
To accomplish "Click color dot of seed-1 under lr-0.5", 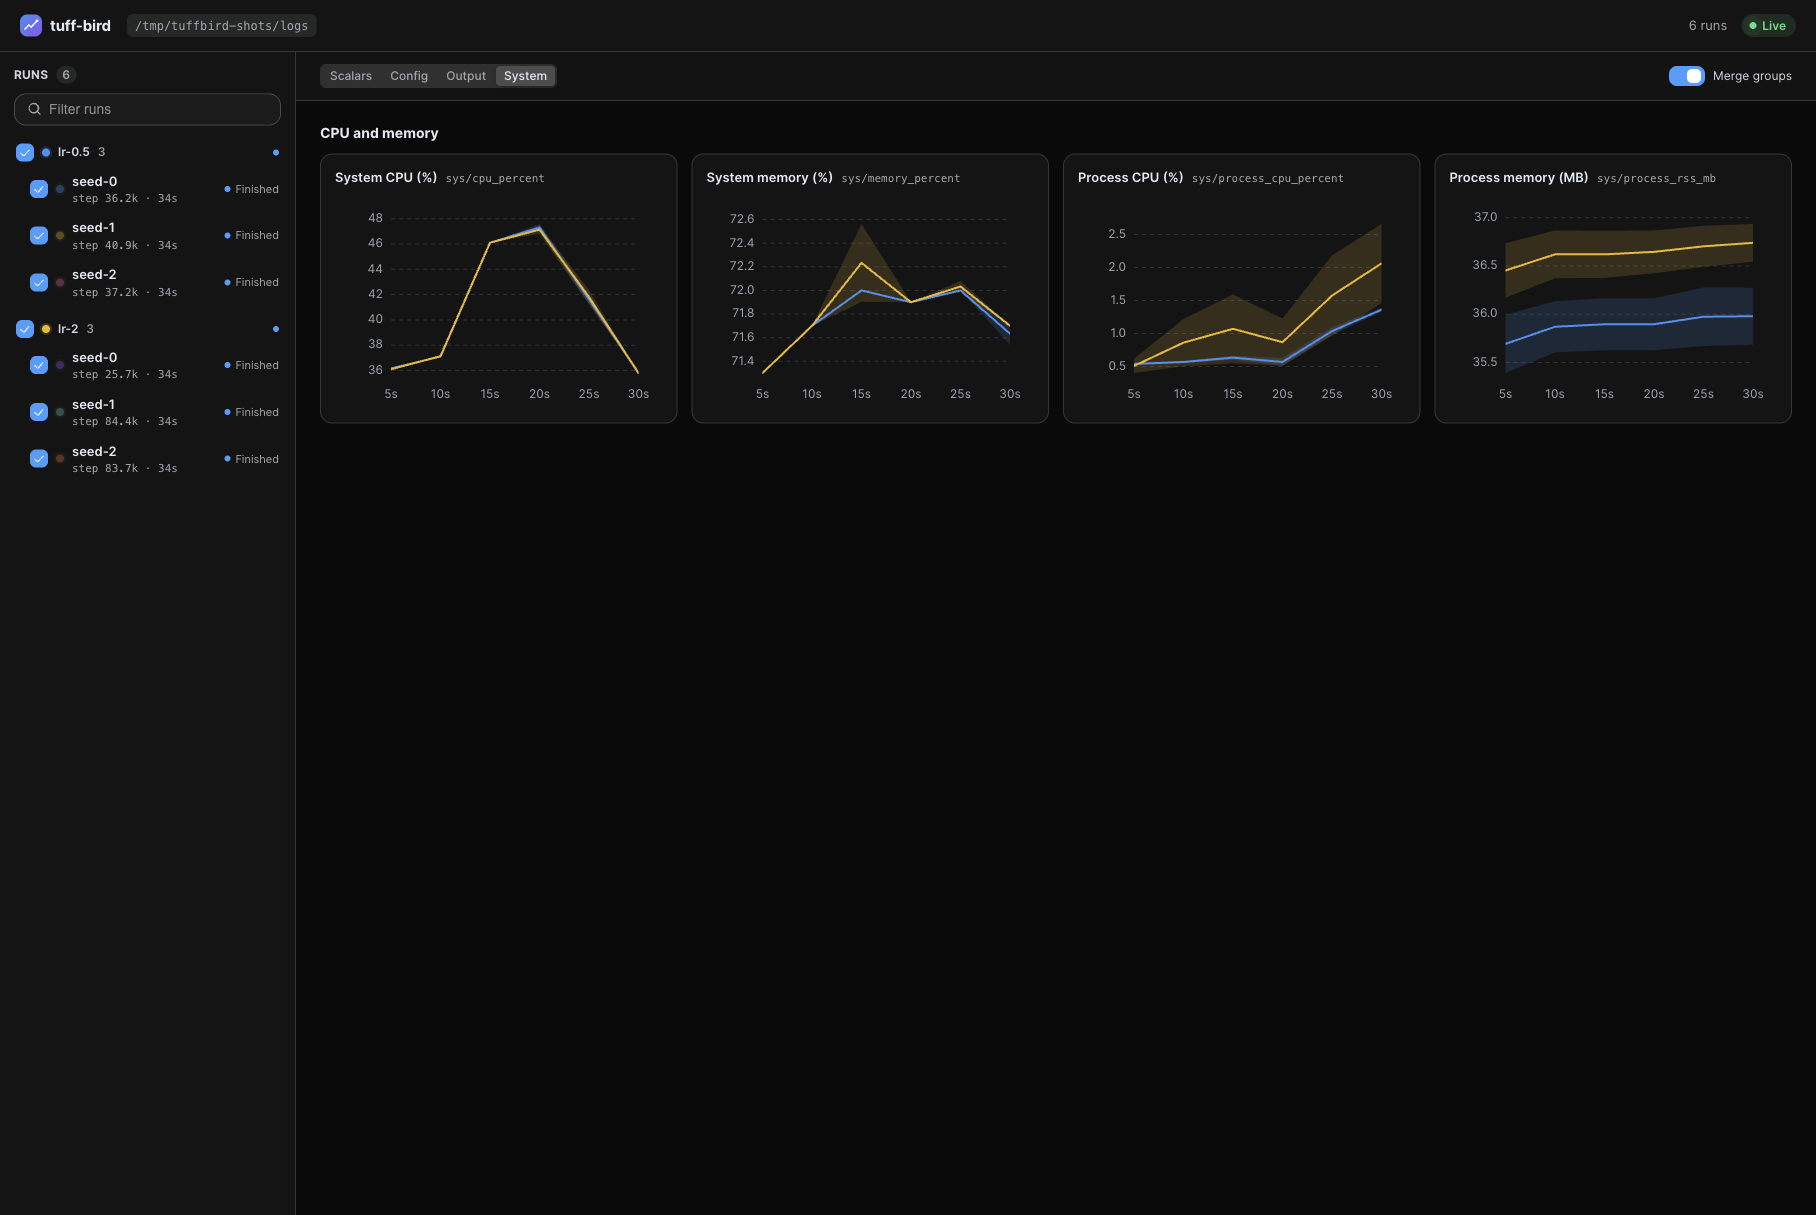I will click(x=60, y=236).
